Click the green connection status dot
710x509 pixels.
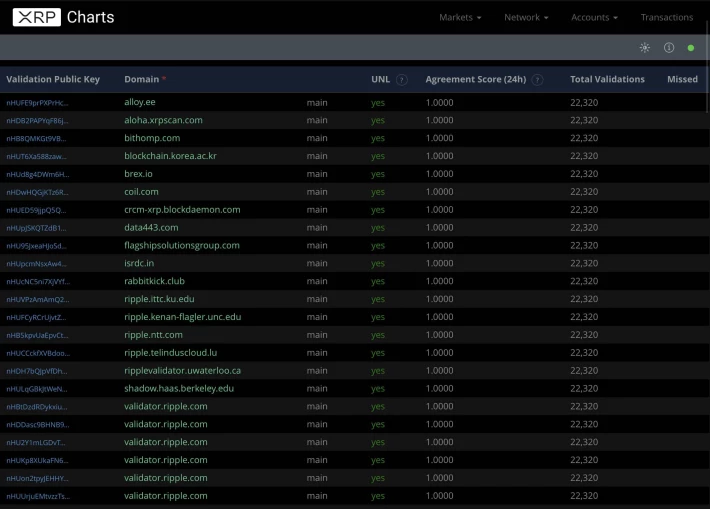tap(691, 48)
